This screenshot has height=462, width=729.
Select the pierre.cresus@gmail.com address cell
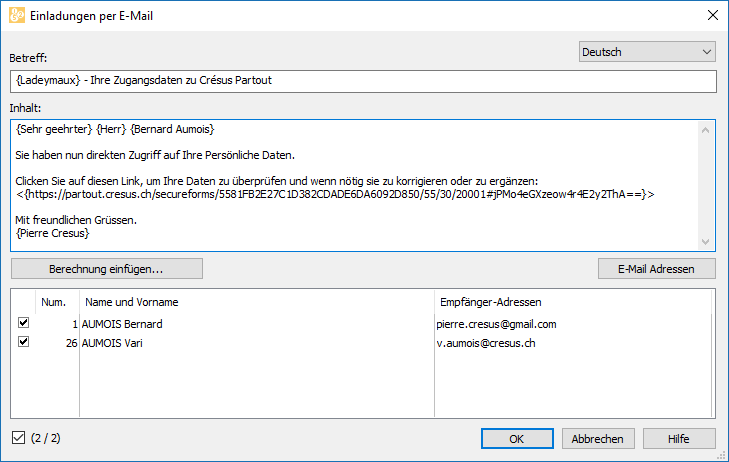point(496,324)
